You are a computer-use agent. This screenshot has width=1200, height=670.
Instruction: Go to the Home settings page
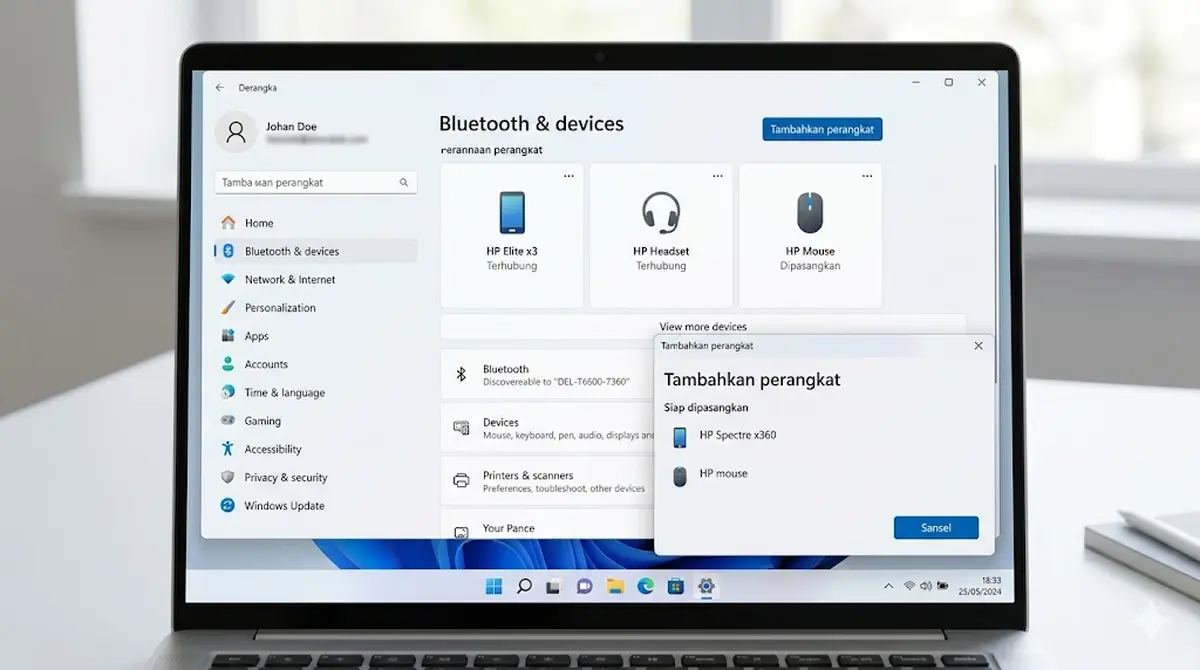click(x=258, y=223)
